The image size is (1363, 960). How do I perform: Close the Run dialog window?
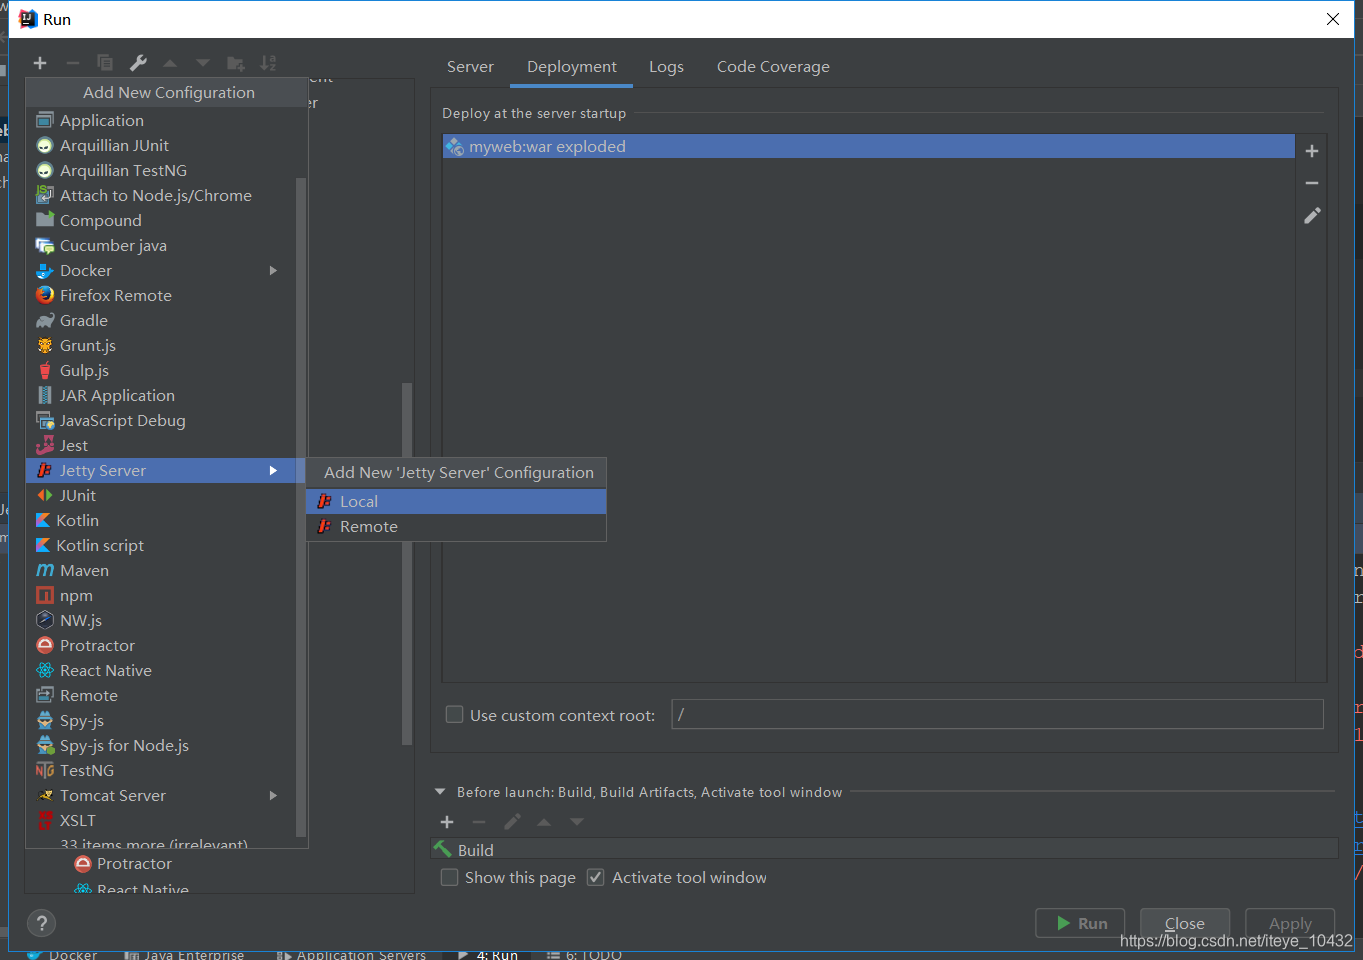(x=1333, y=19)
